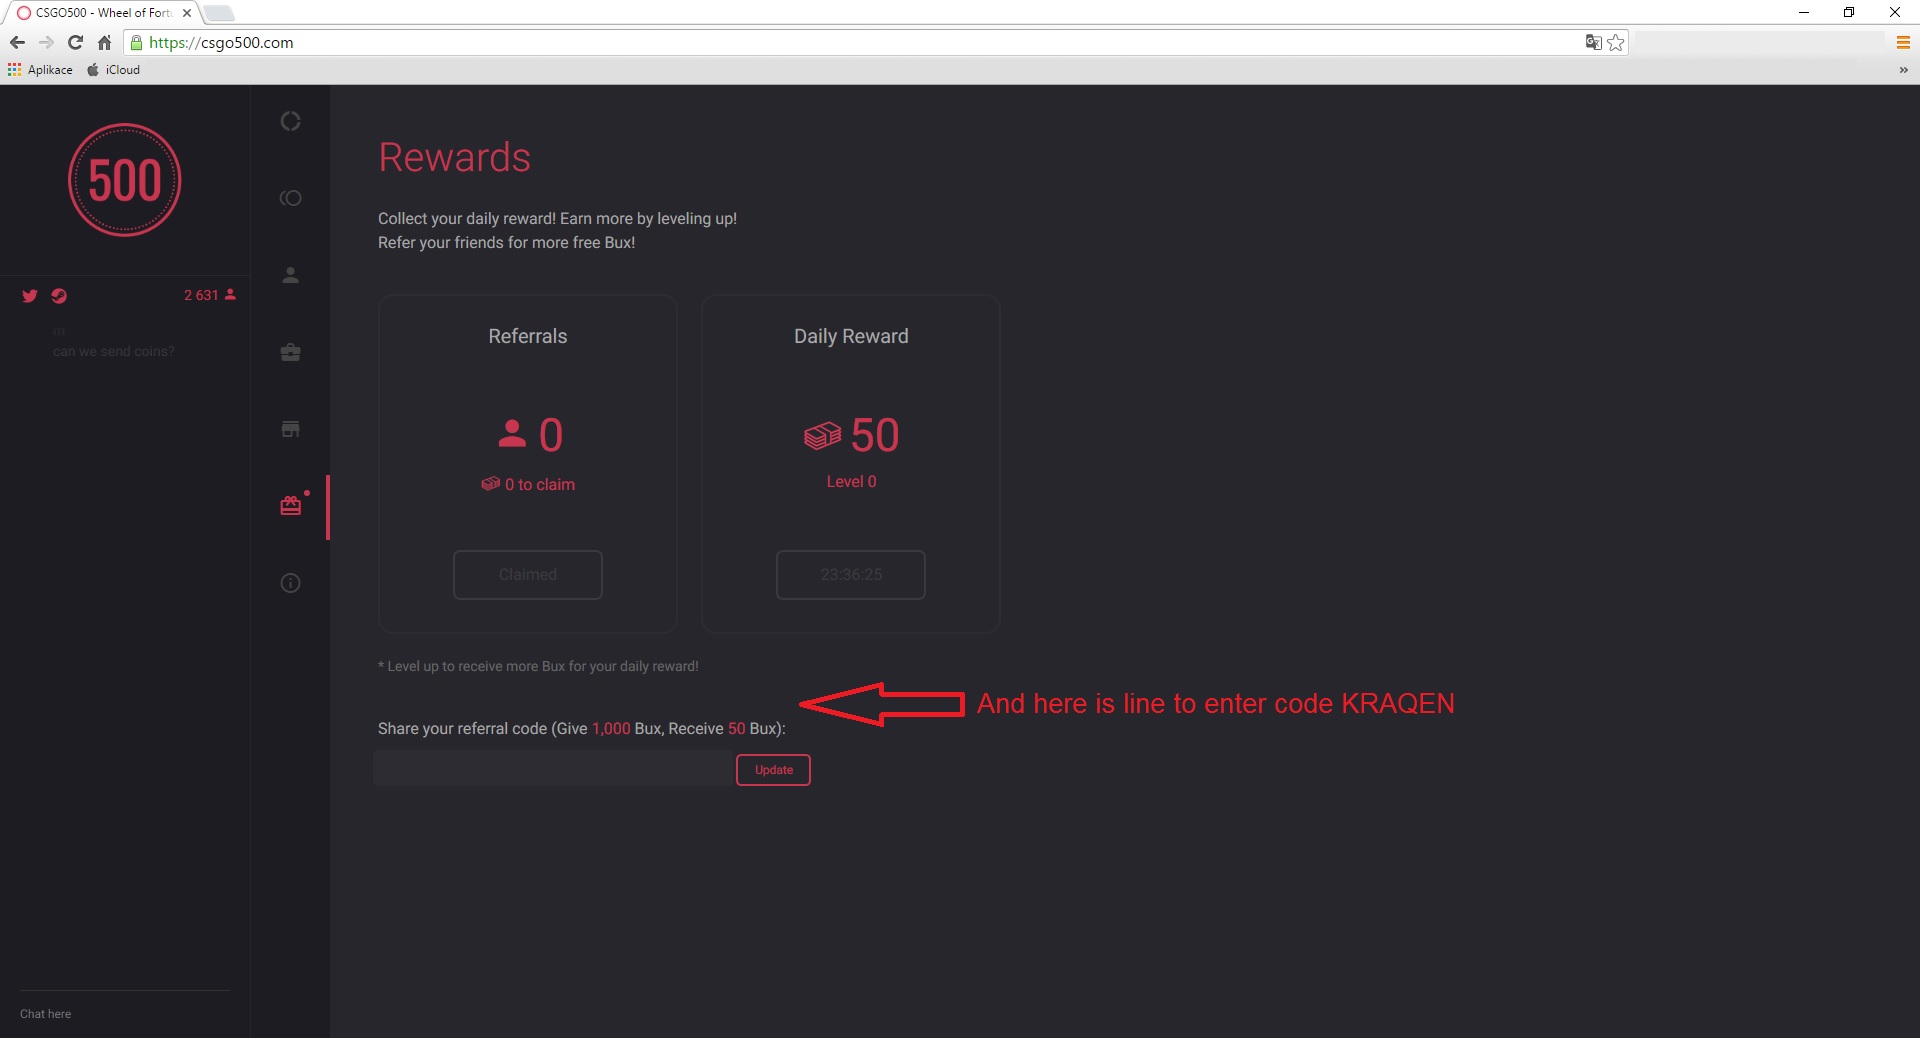Viewport: 1920px width, 1038px height.
Task: Go to the browser home page
Action: pyautogui.click(x=104, y=42)
